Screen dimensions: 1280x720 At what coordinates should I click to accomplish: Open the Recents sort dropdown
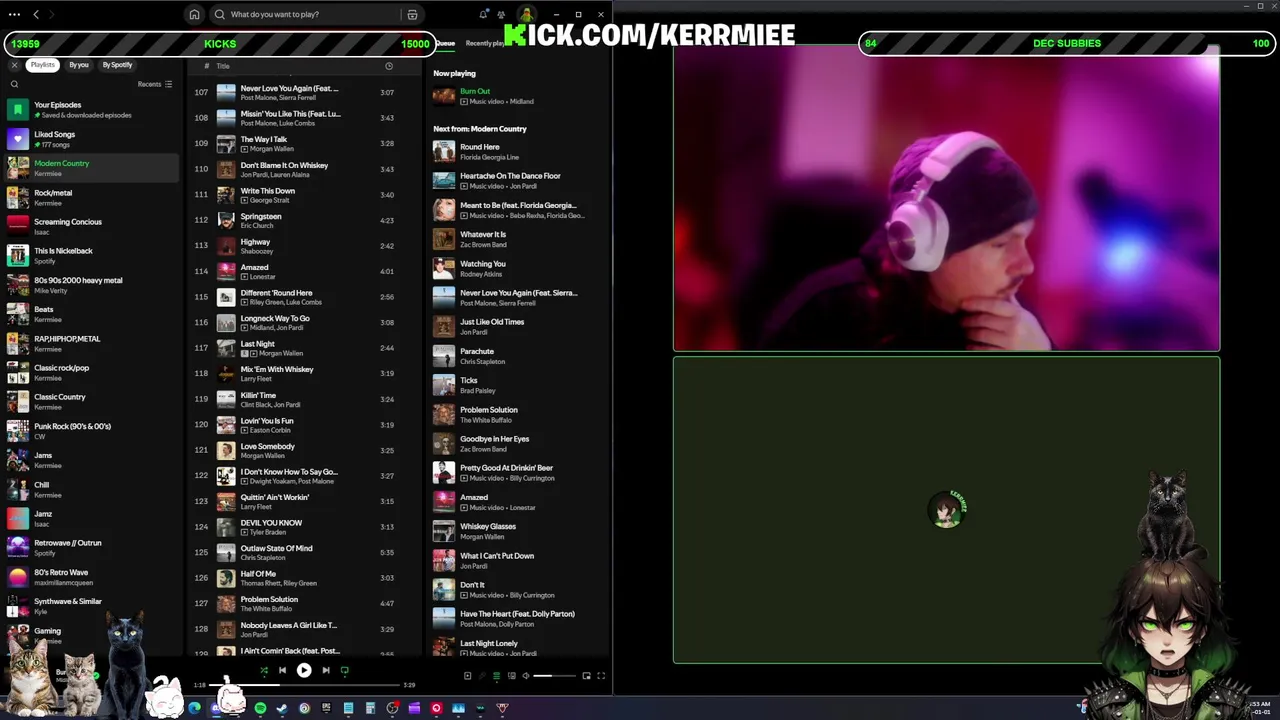click(155, 84)
